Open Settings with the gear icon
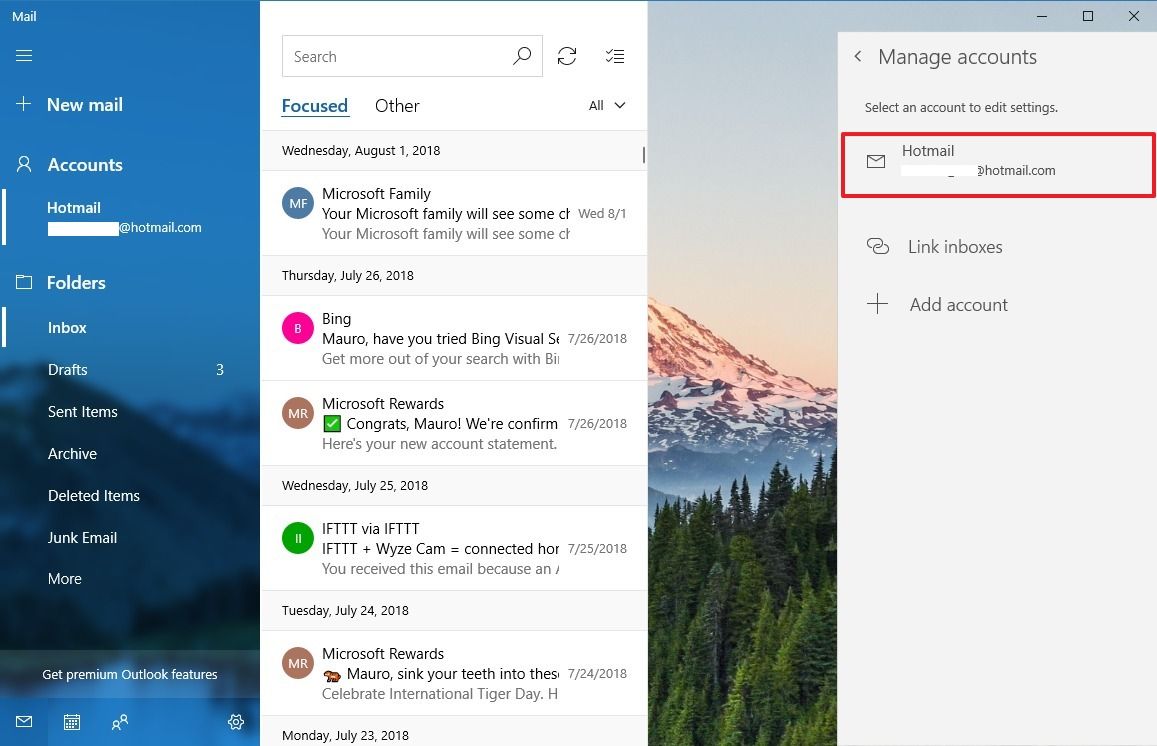The width and height of the screenshot is (1157, 746). tap(236, 721)
